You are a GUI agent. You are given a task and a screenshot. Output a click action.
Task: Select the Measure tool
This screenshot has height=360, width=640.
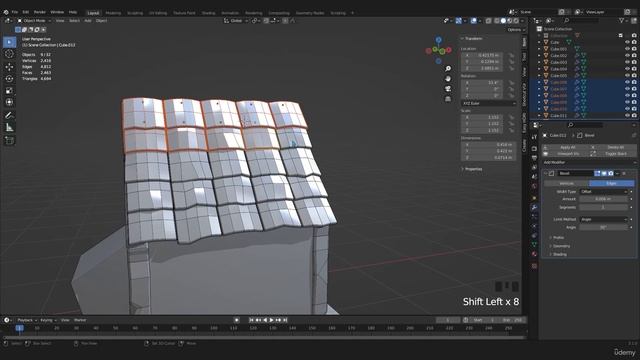(x=9, y=128)
